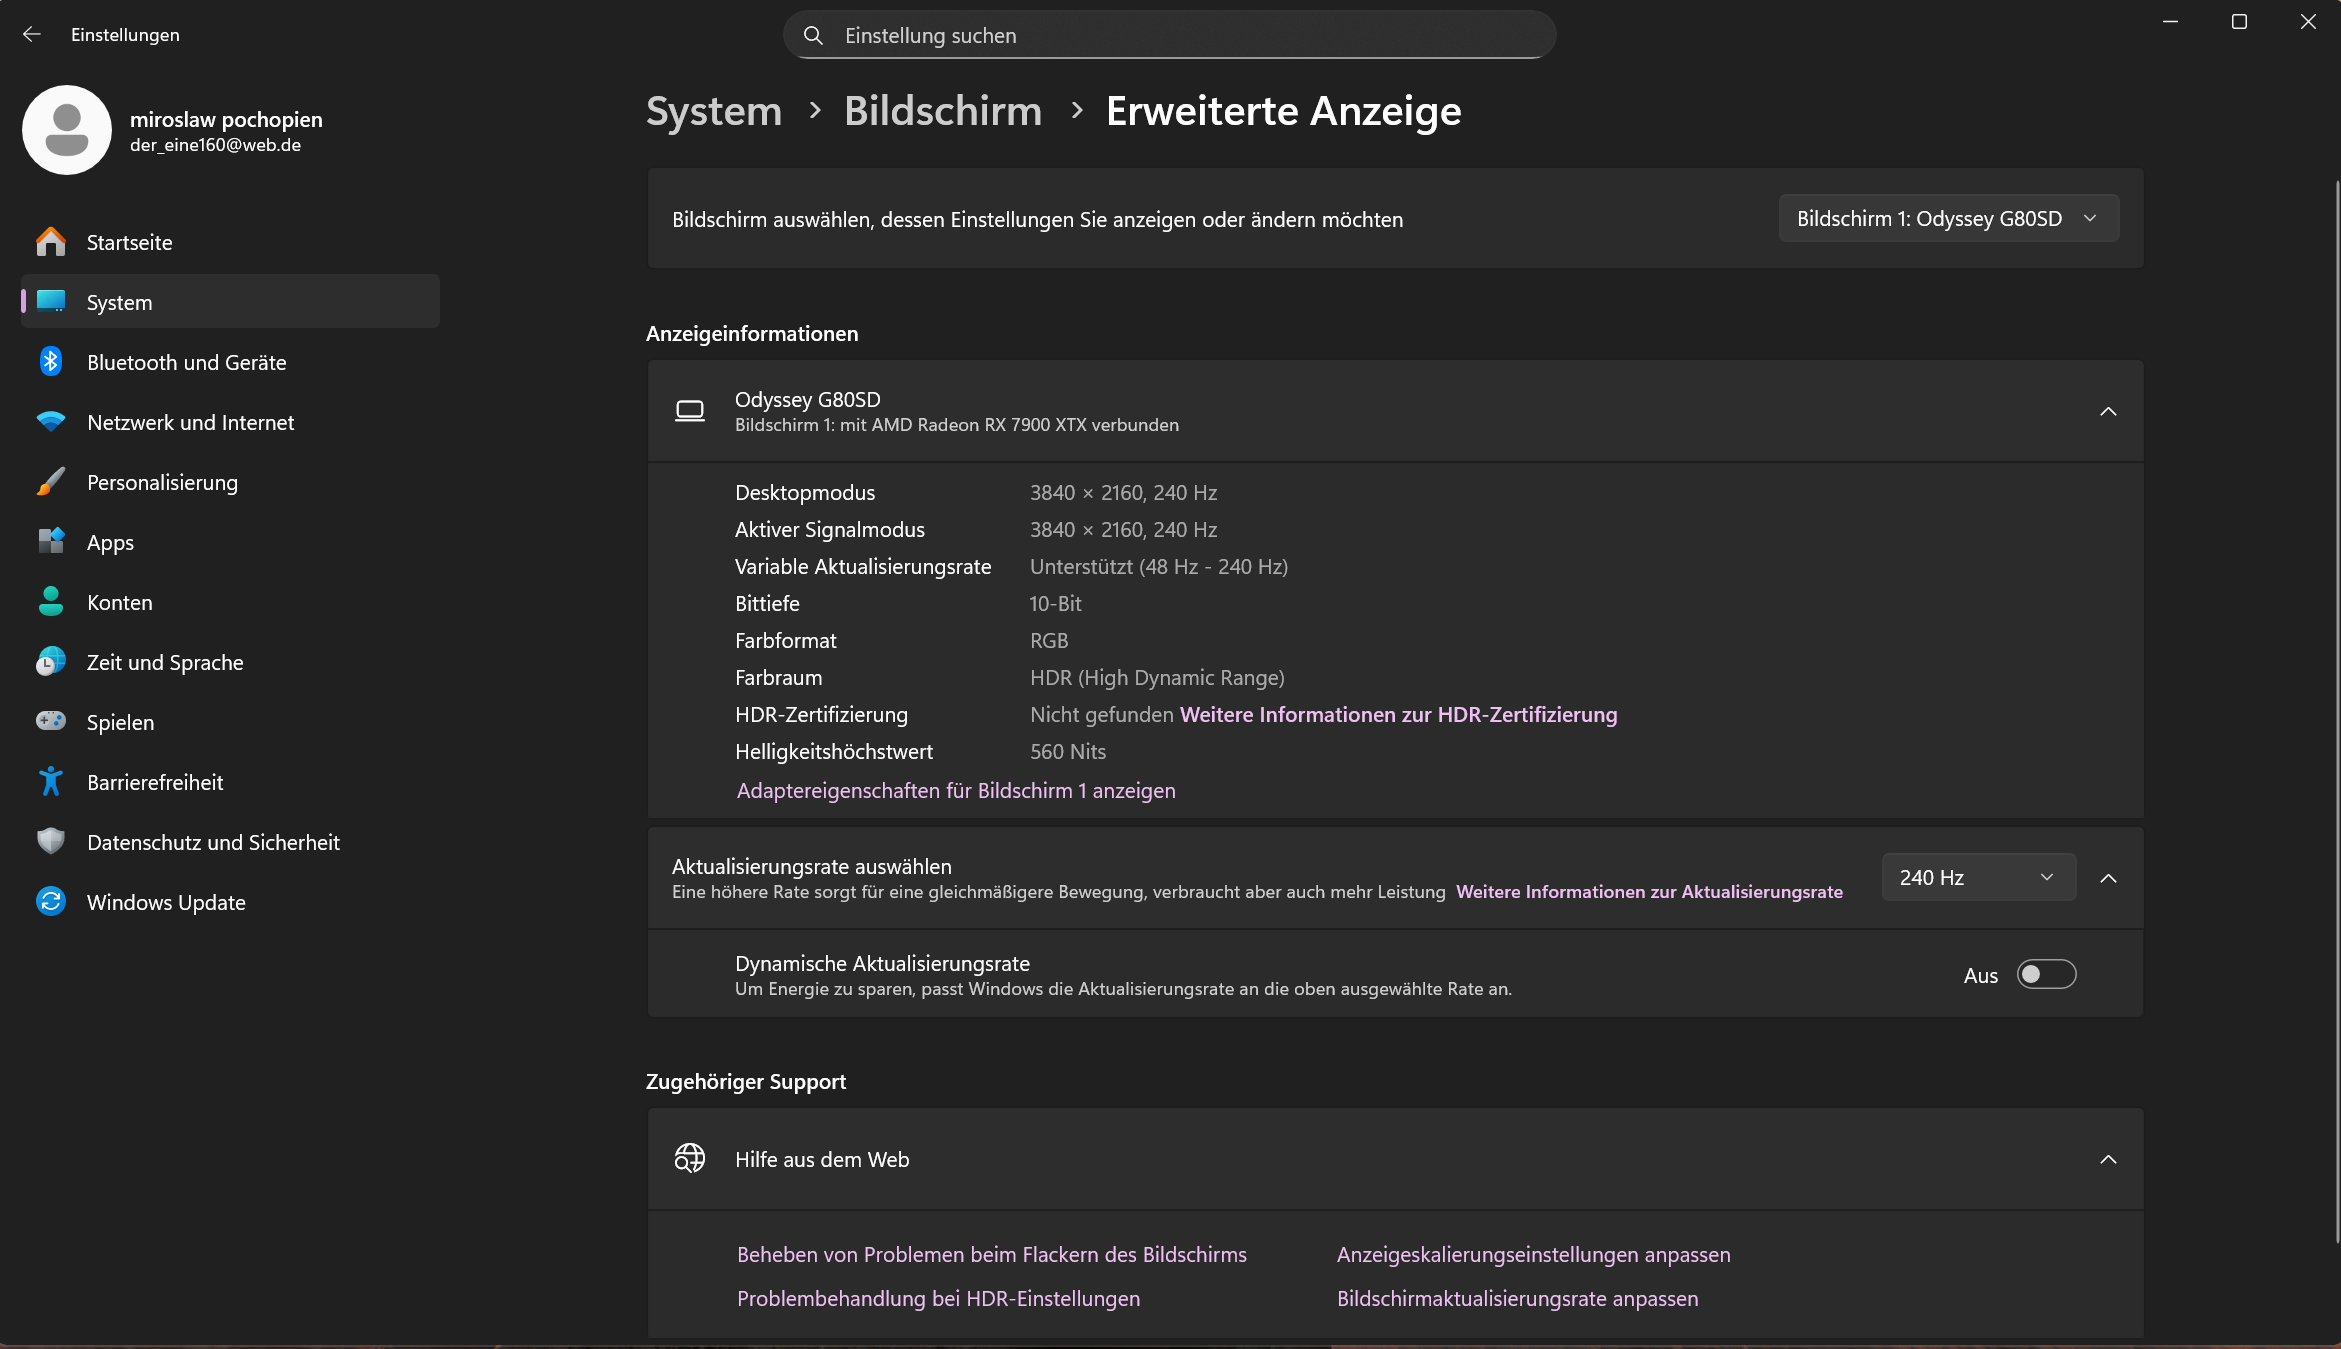Collapse the Odyssey G80SD info section
The image size is (2341, 1349).
tap(2108, 411)
